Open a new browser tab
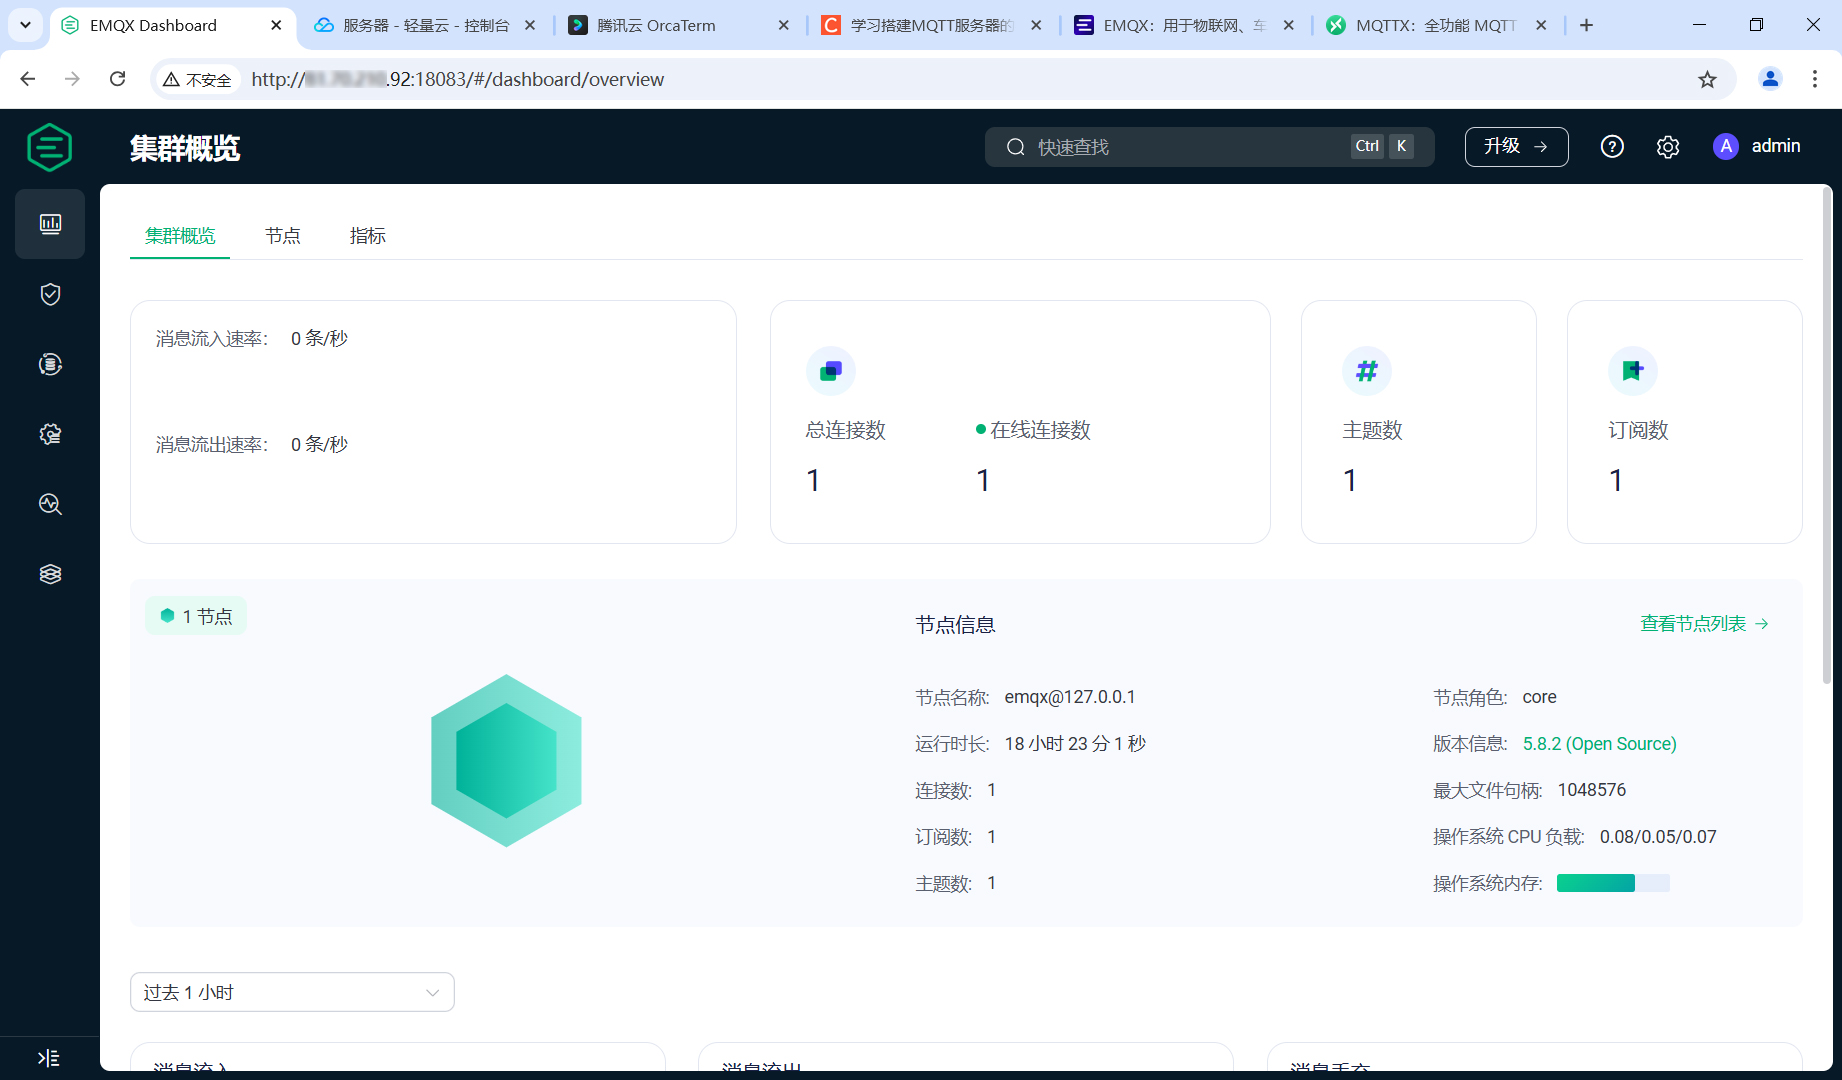Image resolution: width=1842 pixels, height=1080 pixels. (x=1586, y=25)
